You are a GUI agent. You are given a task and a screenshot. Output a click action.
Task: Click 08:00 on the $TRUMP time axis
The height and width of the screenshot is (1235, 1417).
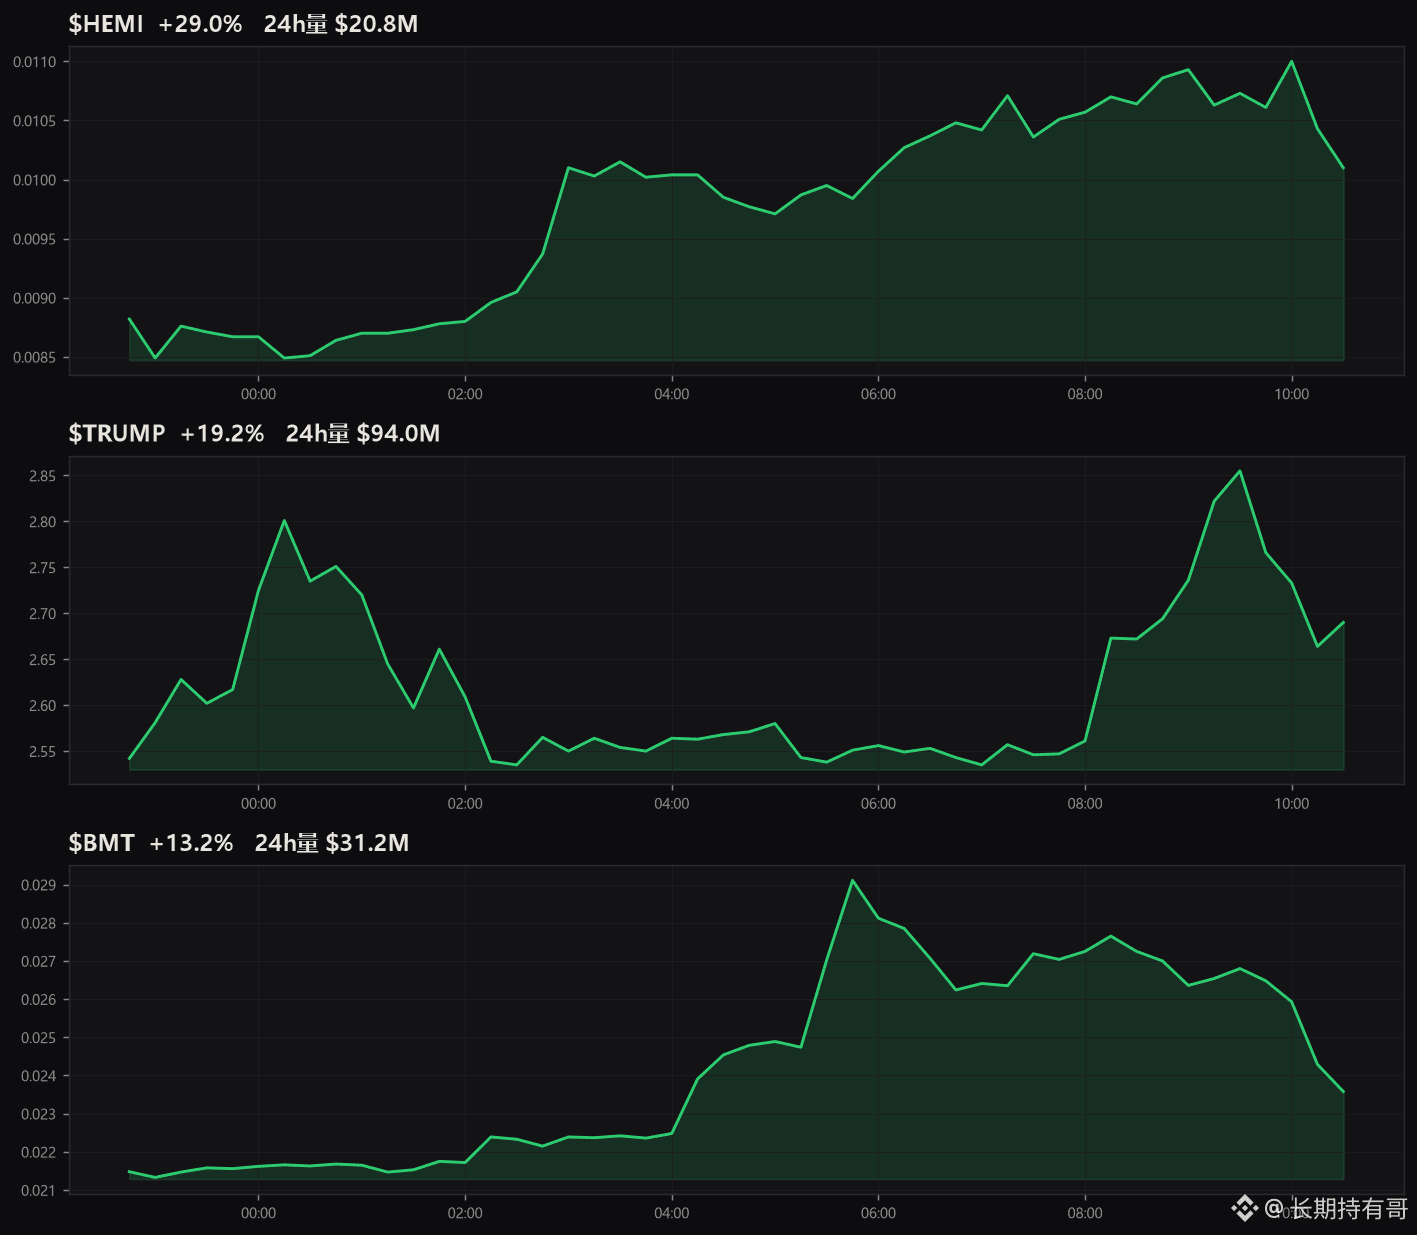point(1085,804)
